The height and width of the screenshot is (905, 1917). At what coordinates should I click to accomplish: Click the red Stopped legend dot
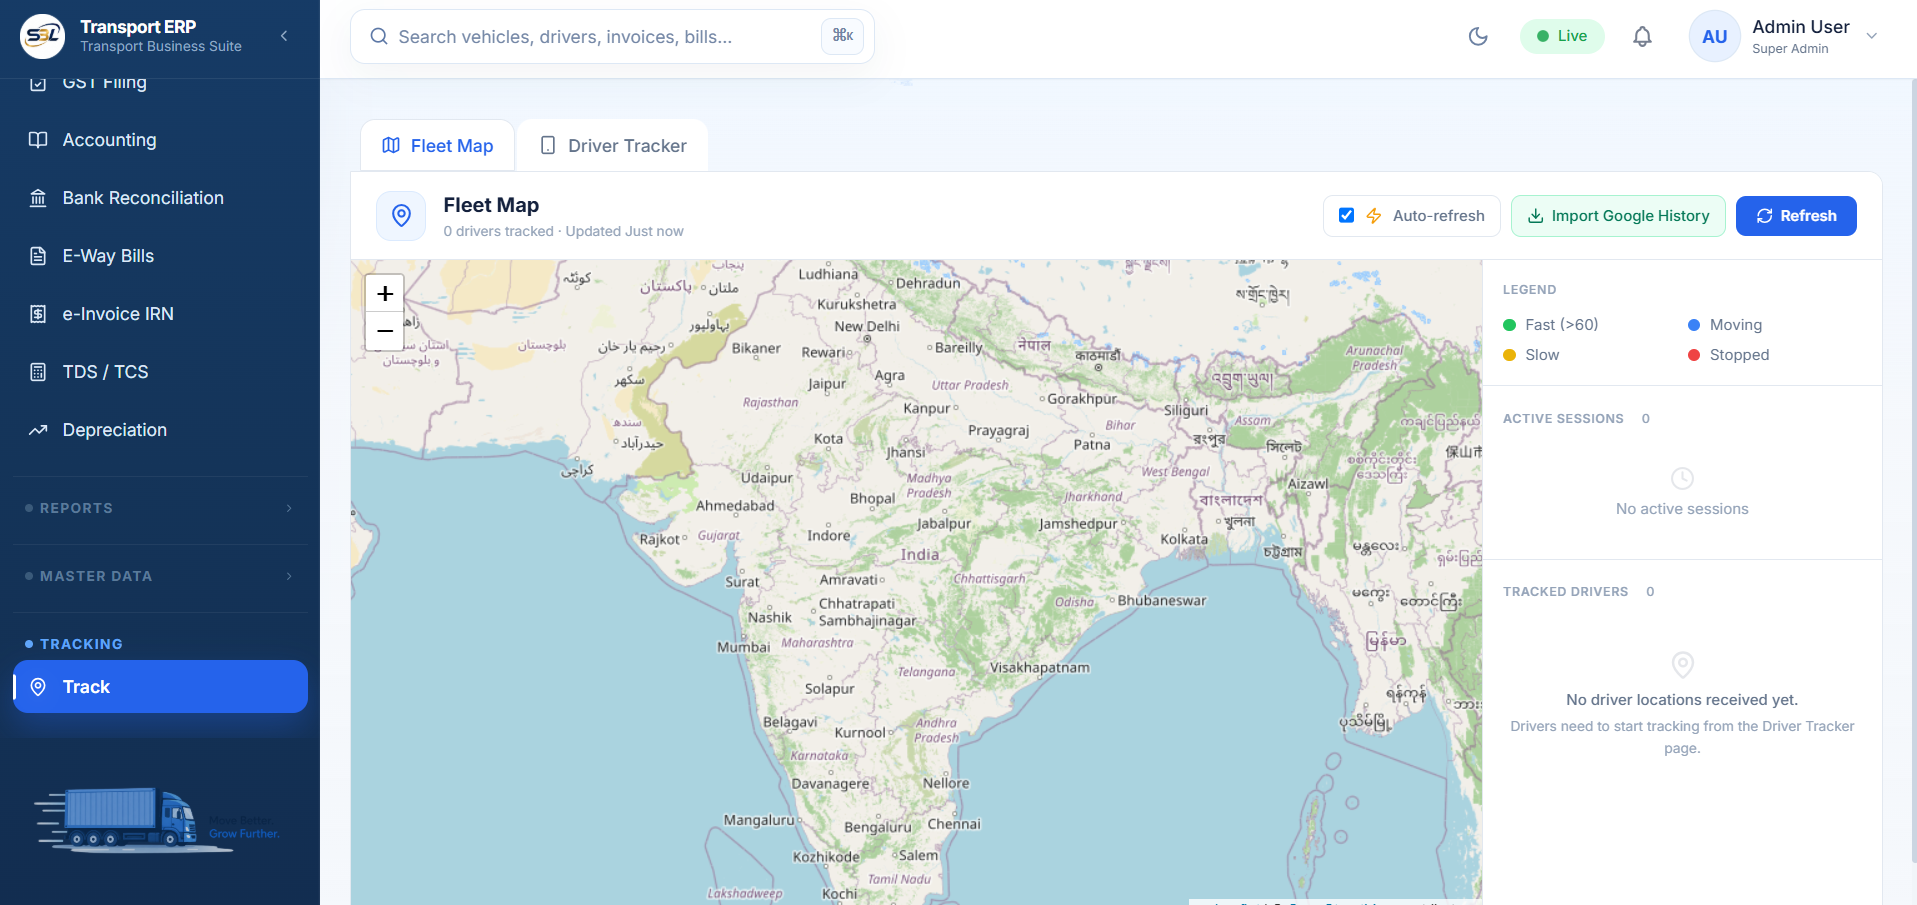point(1694,355)
